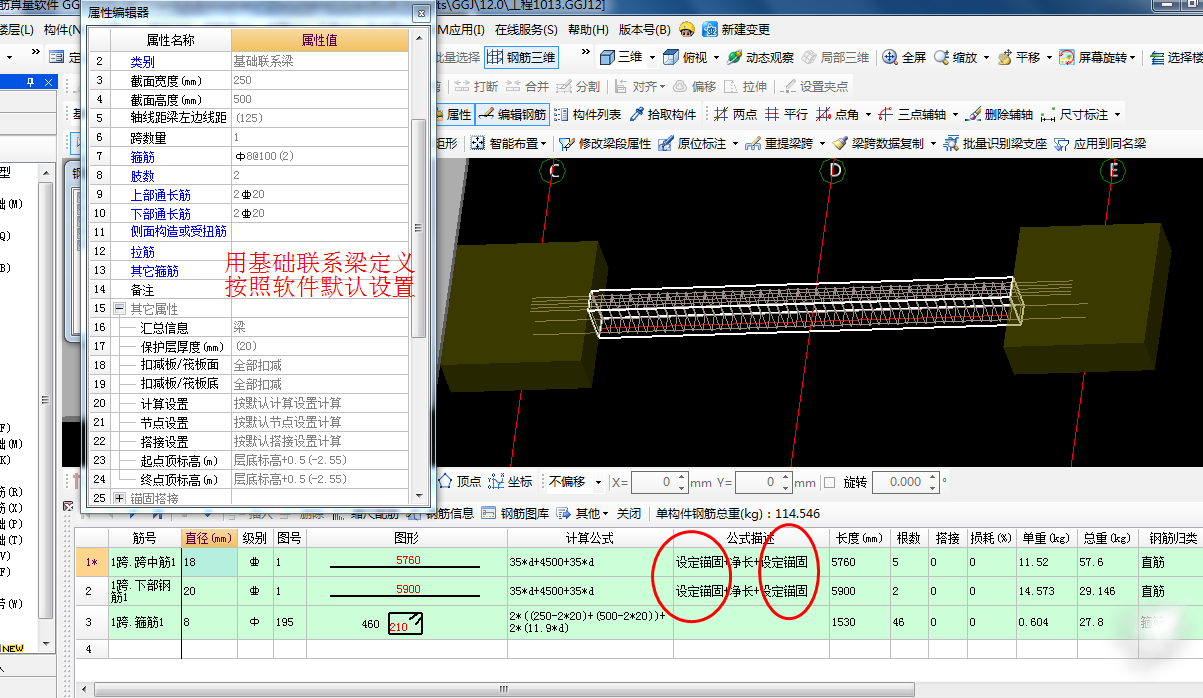Click the 新建变更 button
Screen dimensions: 1203x698
click(x=736, y=29)
